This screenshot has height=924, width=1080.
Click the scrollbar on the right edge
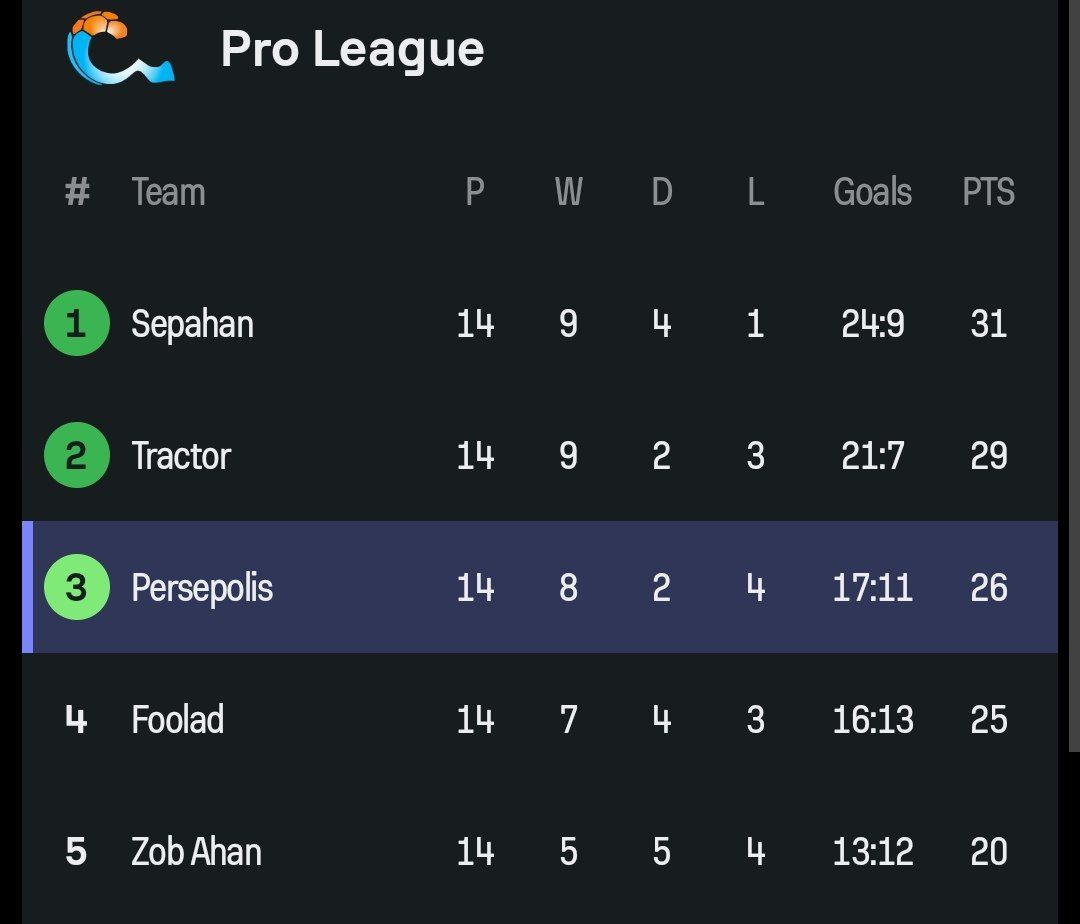(x=1074, y=375)
